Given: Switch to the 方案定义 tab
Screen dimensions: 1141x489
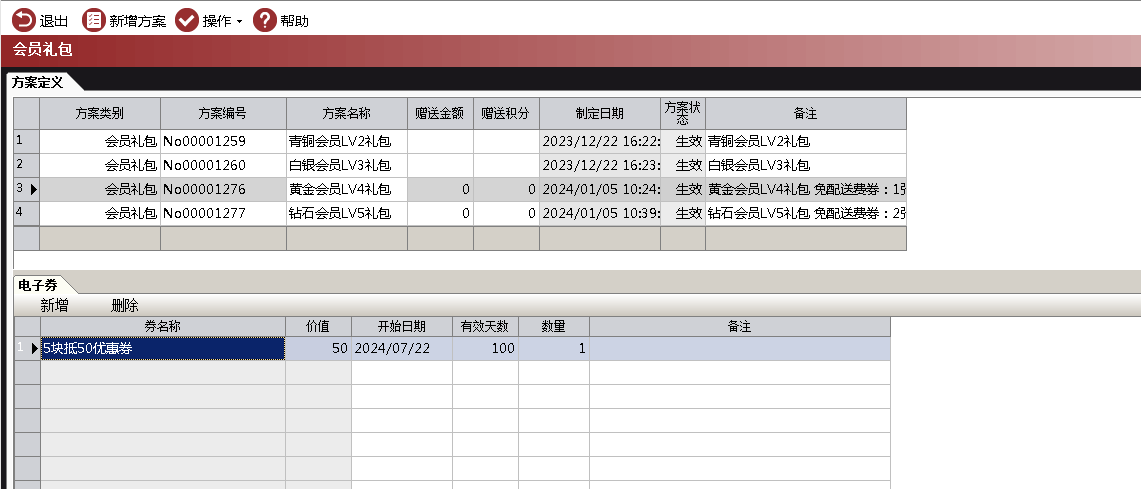Looking at the screenshot, I should click(x=38, y=82).
